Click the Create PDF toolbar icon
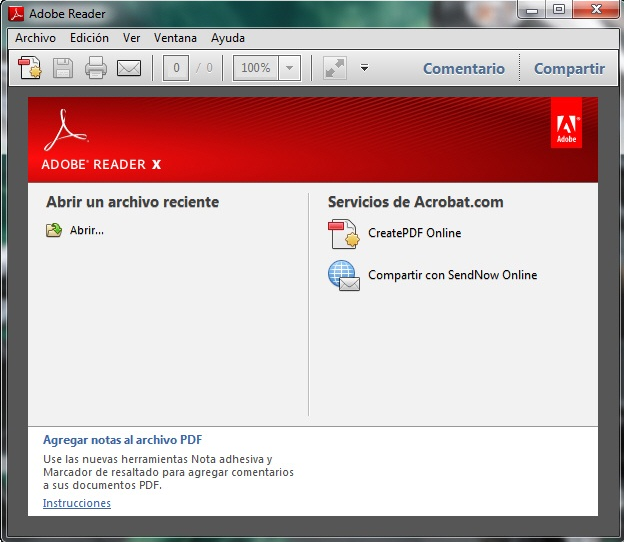Viewport: 624px width, 542px height. click(x=30, y=68)
